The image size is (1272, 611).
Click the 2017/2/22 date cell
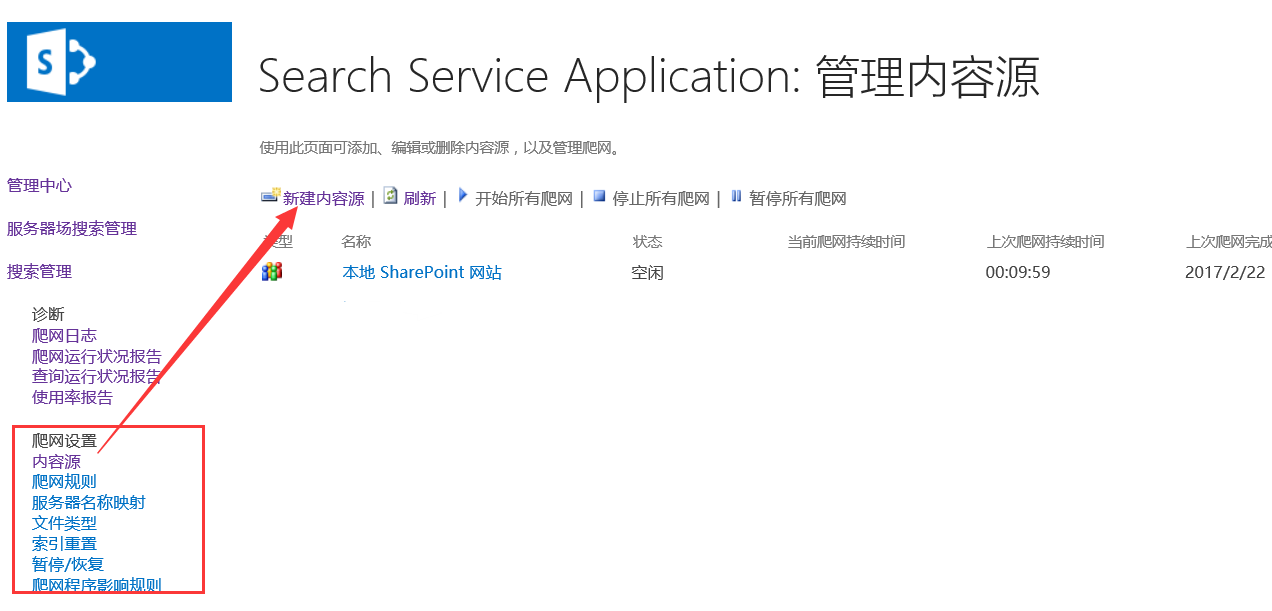[x=1225, y=272]
